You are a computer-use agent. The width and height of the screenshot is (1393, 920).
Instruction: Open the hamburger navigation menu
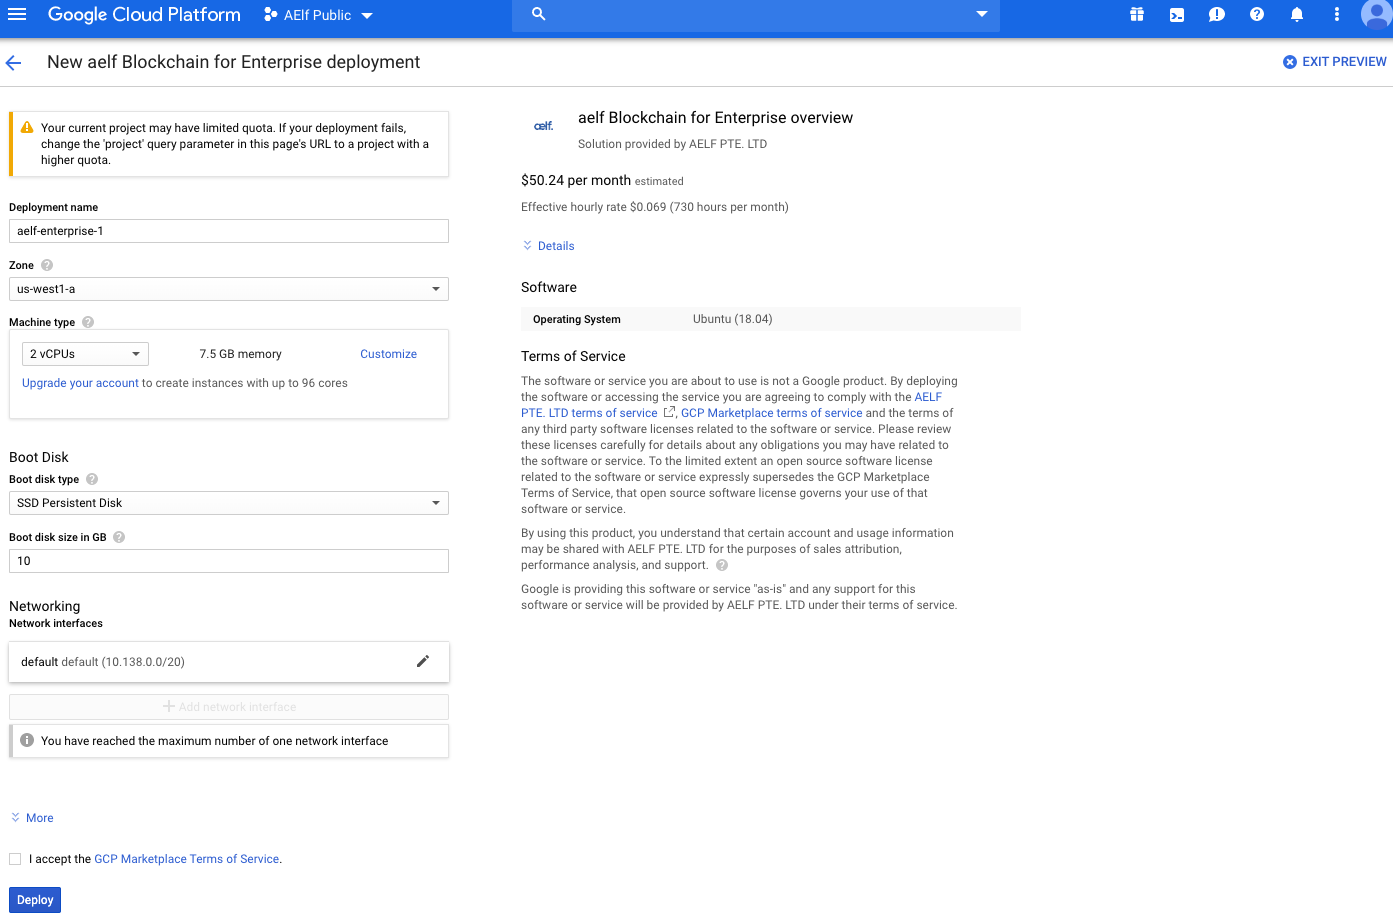17,14
